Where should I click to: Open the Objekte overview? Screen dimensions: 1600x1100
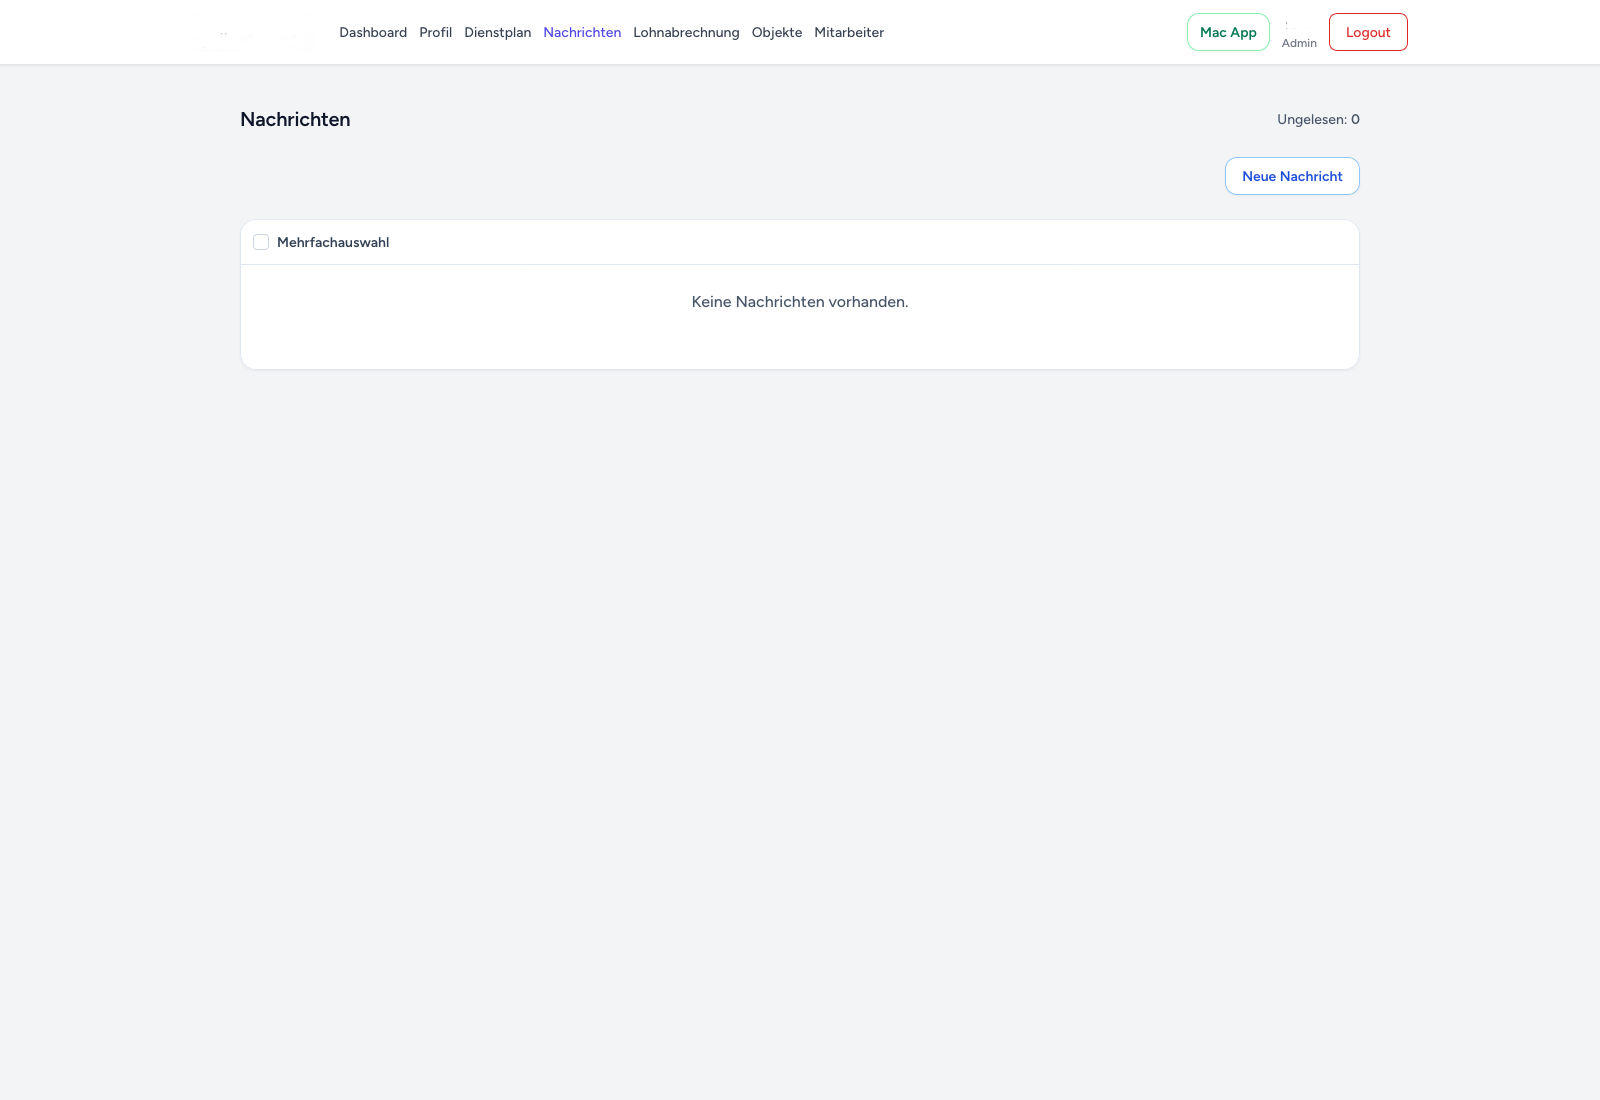tap(776, 32)
